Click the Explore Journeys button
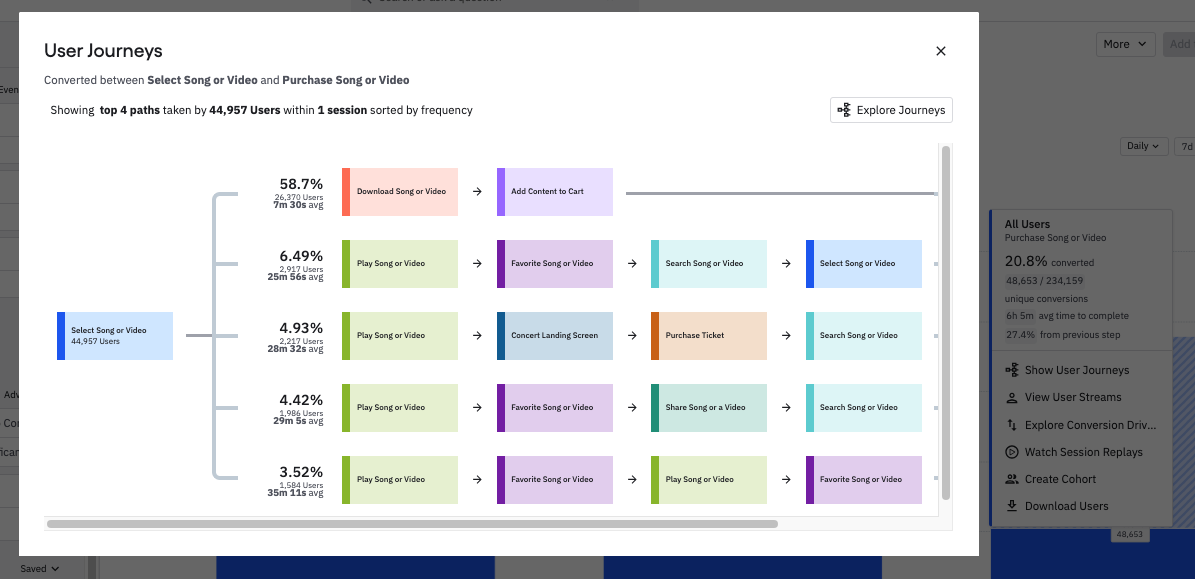This screenshot has height=579, width=1195. pyautogui.click(x=891, y=110)
